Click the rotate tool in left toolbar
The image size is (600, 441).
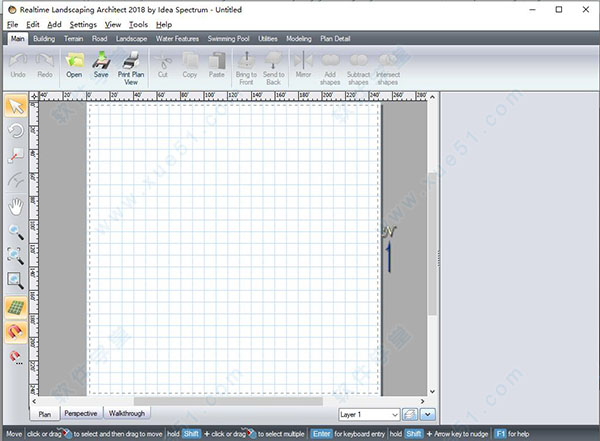(16, 131)
